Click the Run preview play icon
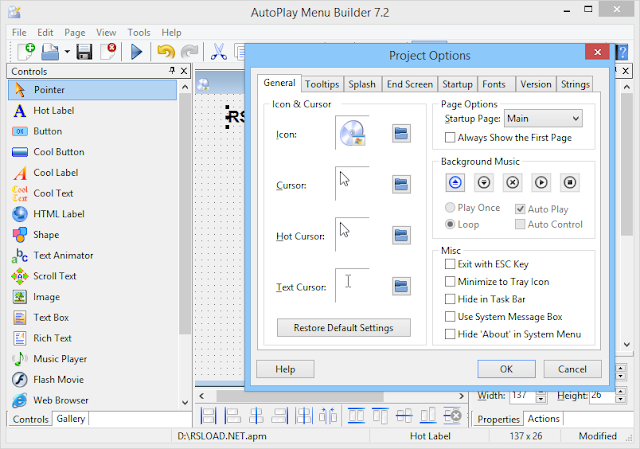640x449 pixels. tap(136, 52)
